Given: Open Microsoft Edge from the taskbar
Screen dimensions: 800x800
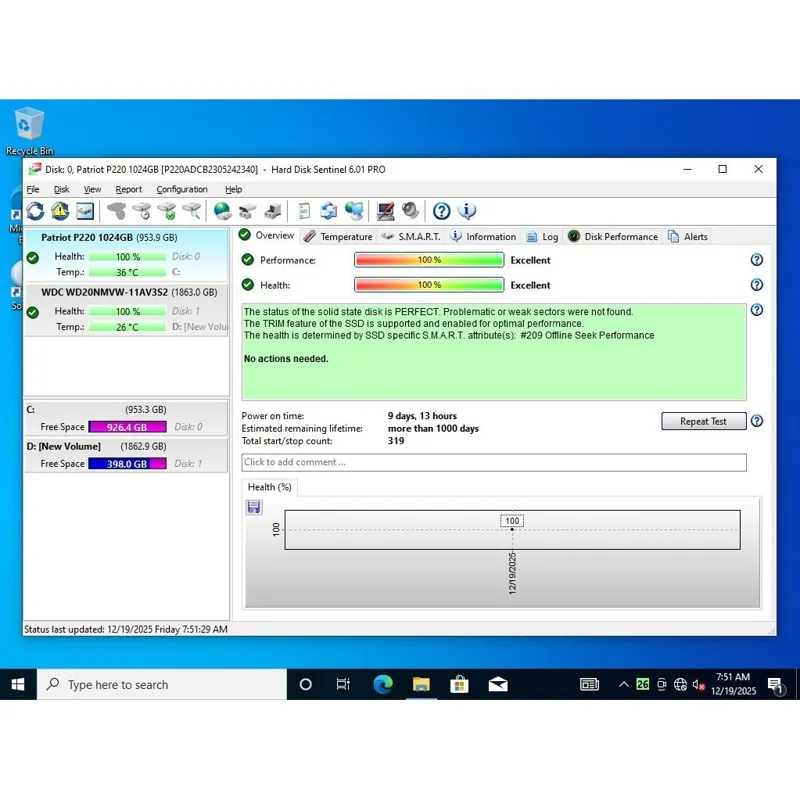Looking at the screenshot, I should (x=383, y=684).
